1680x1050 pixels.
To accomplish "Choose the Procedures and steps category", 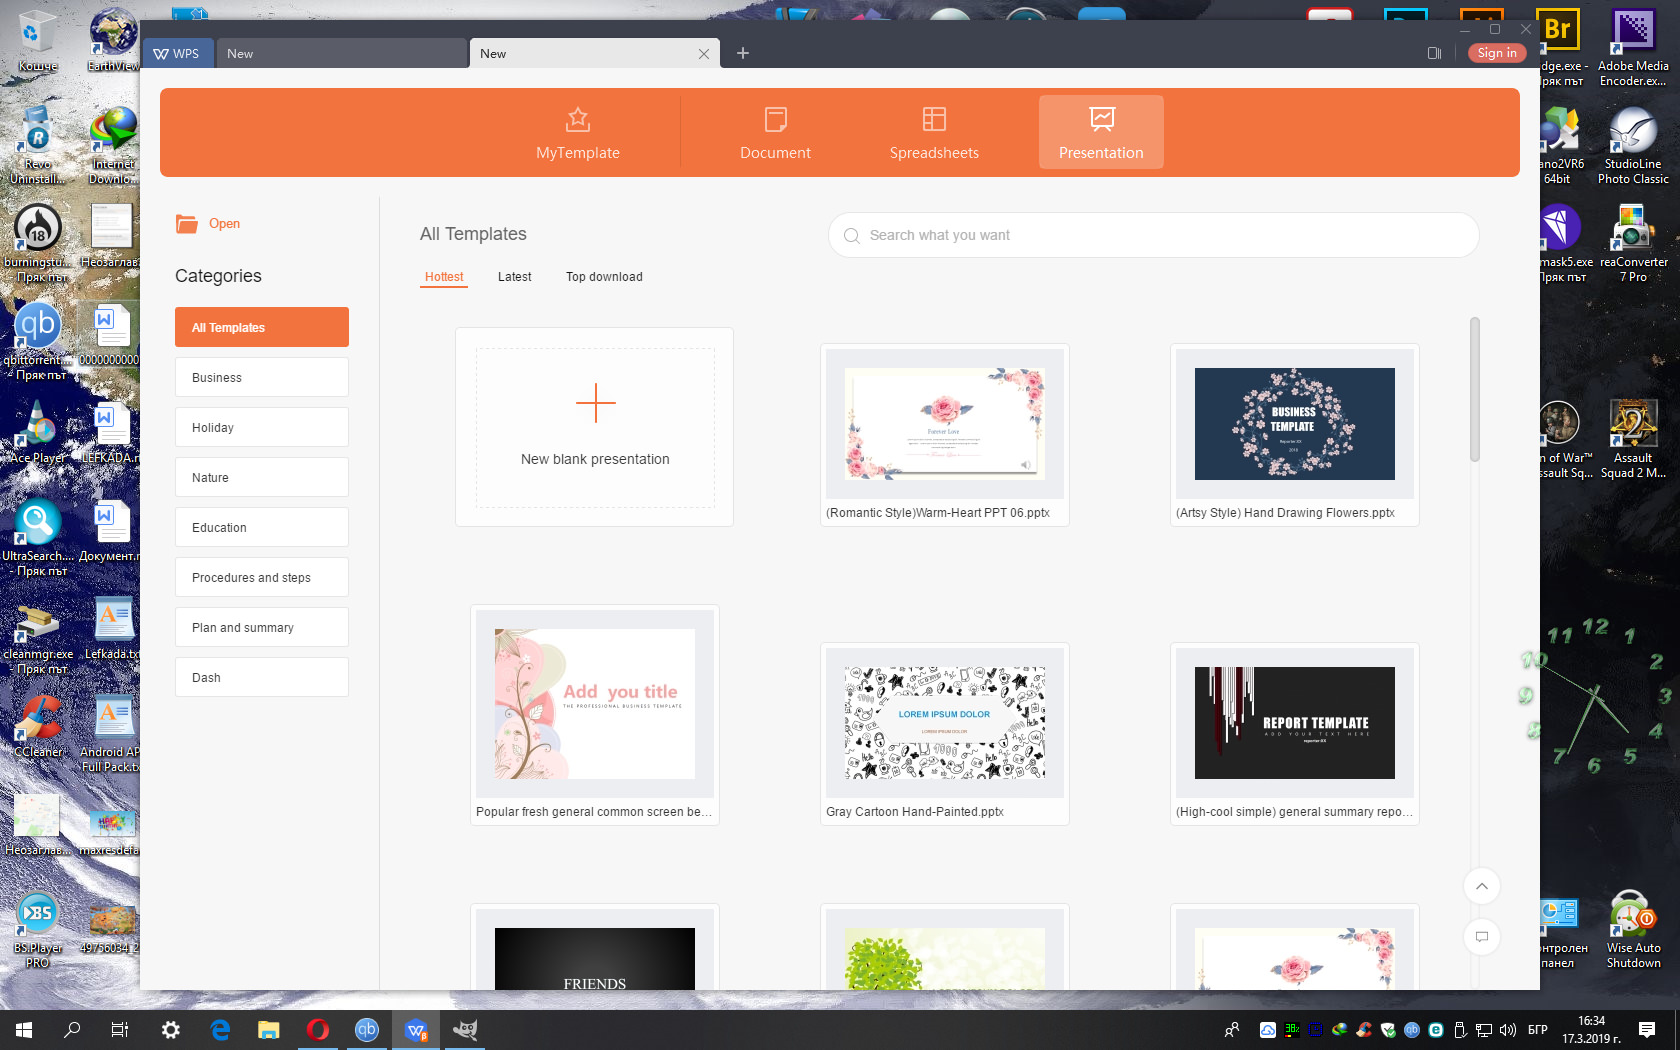I will (262, 577).
